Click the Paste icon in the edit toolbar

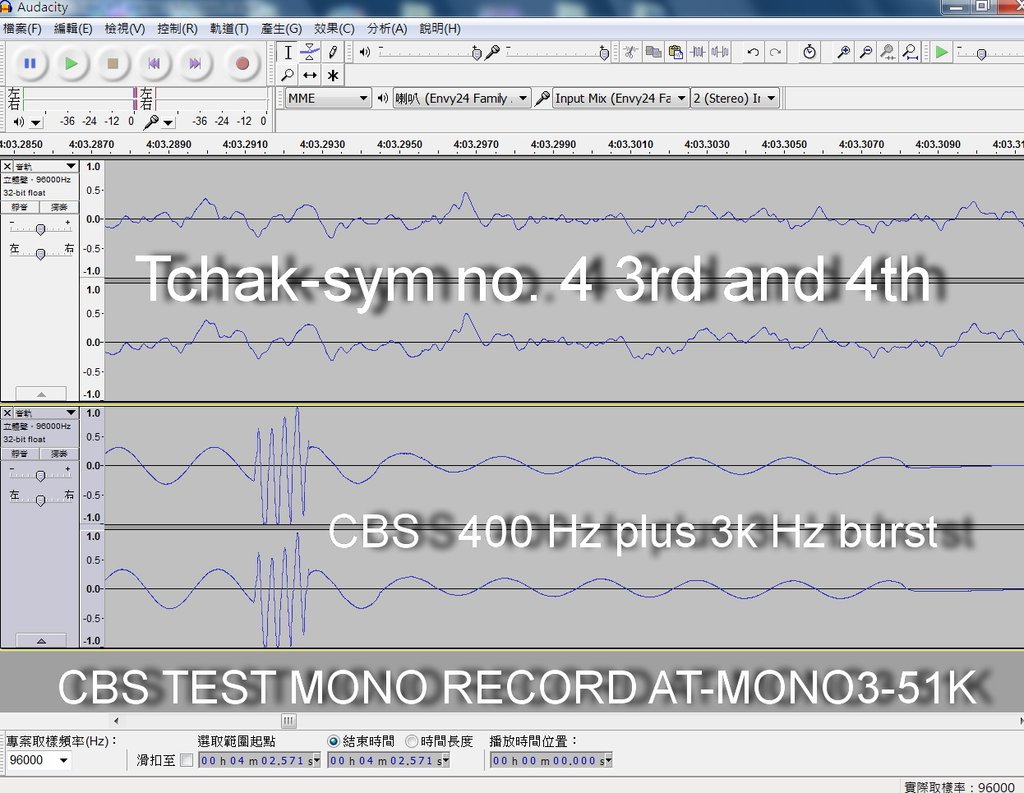coord(676,52)
